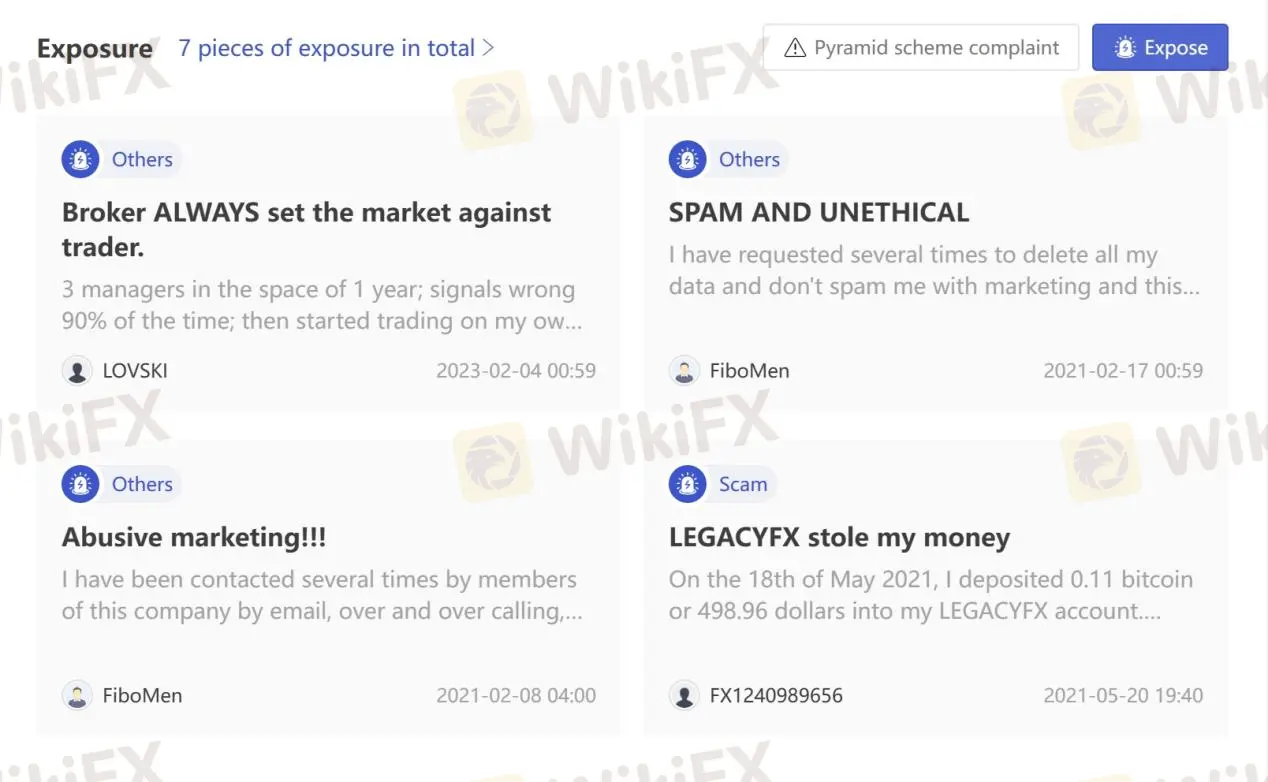Screen dimensions: 1268x782
Task: Select the Others tag on the Abusive marketing card
Action: tap(142, 484)
